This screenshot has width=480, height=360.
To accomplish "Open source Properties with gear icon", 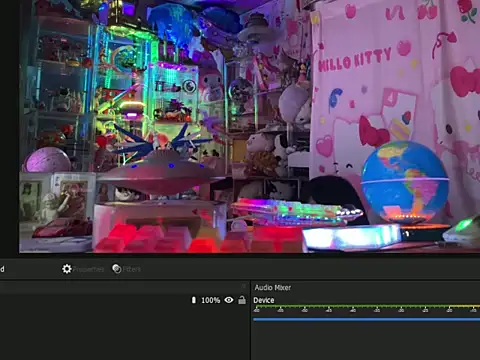I will (x=83, y=269).
